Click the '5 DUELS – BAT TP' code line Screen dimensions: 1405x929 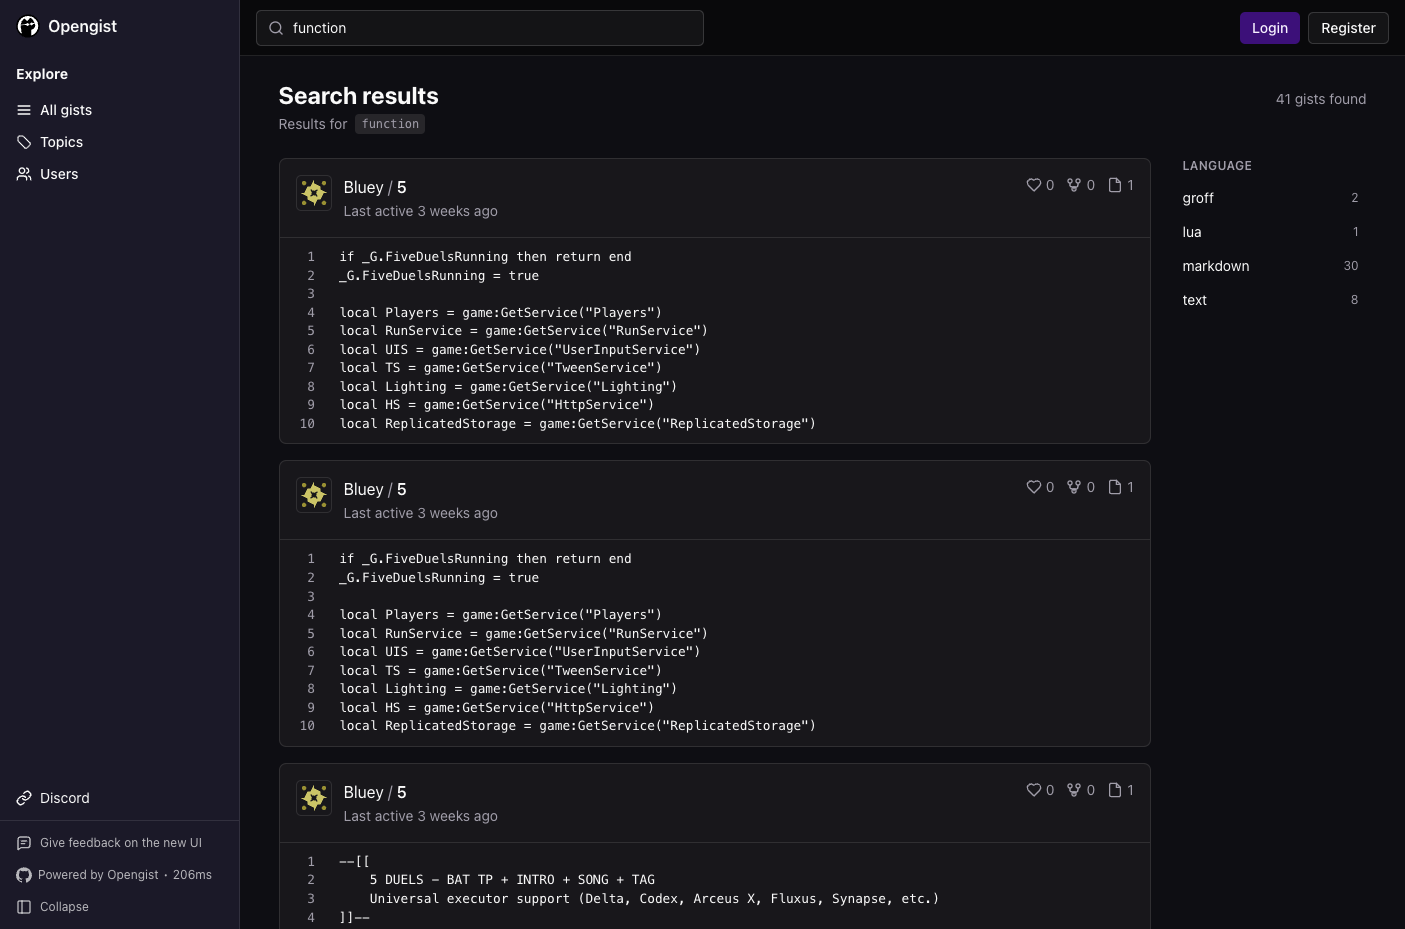(512, 880)
